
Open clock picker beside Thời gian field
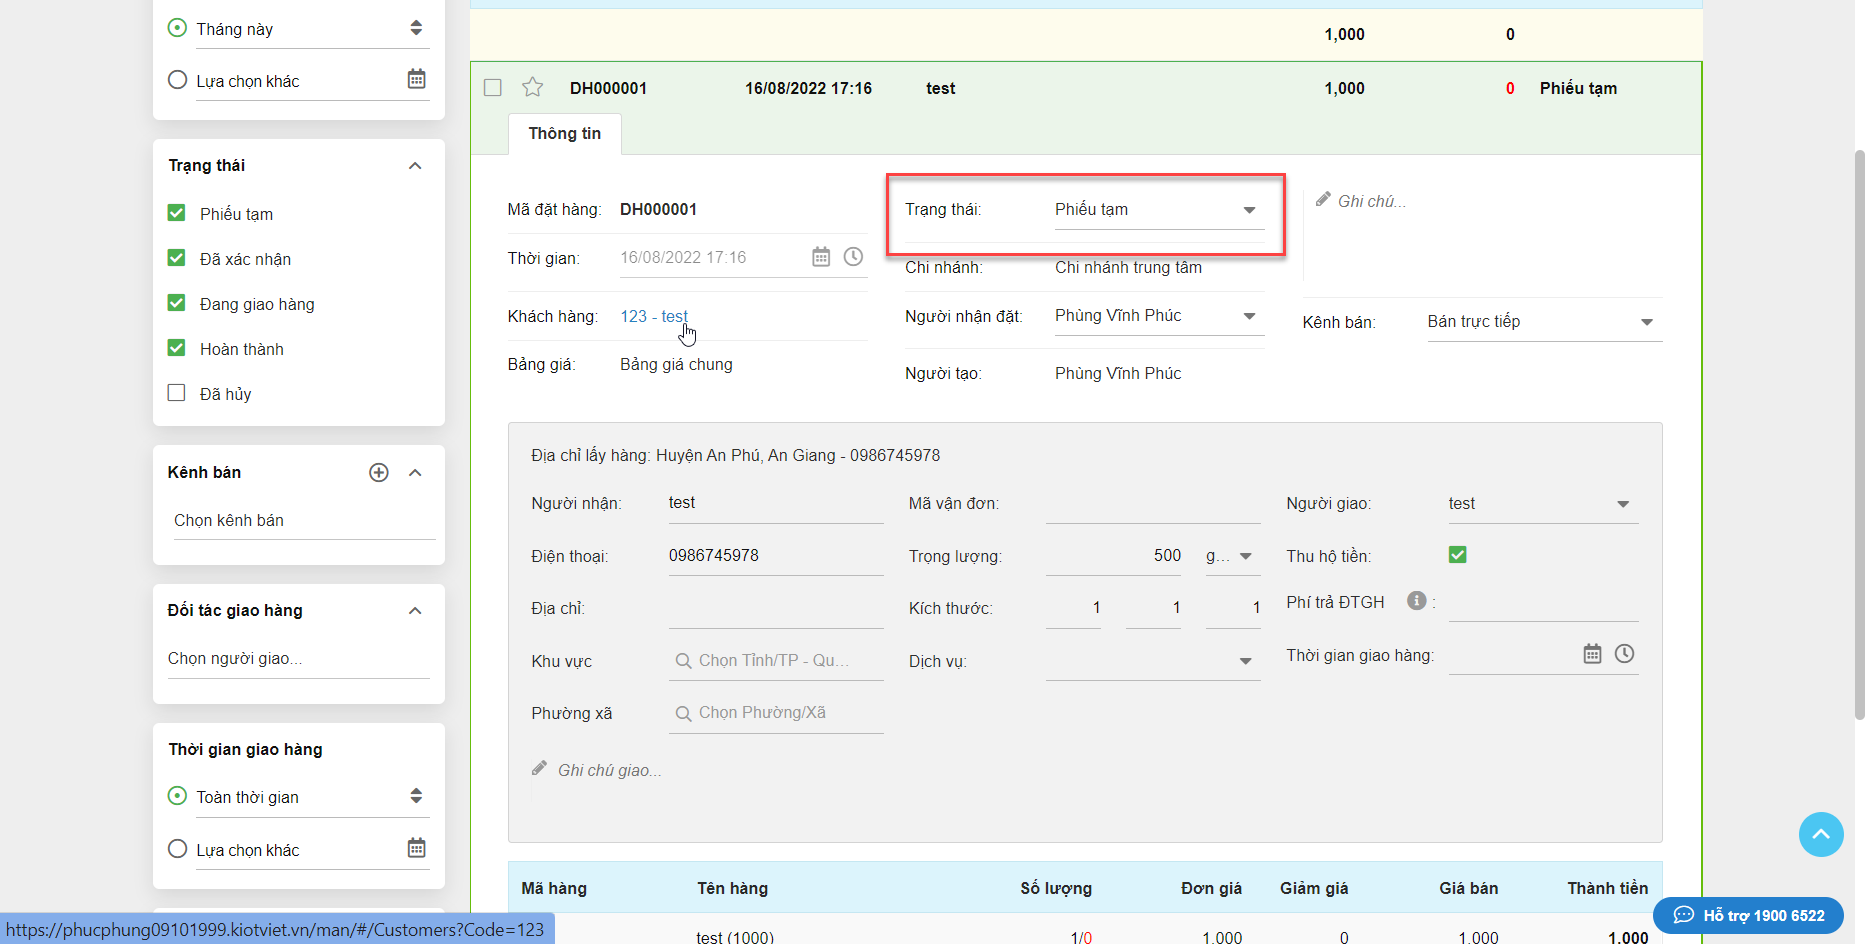pyautogui.click(x=853, y=257)
